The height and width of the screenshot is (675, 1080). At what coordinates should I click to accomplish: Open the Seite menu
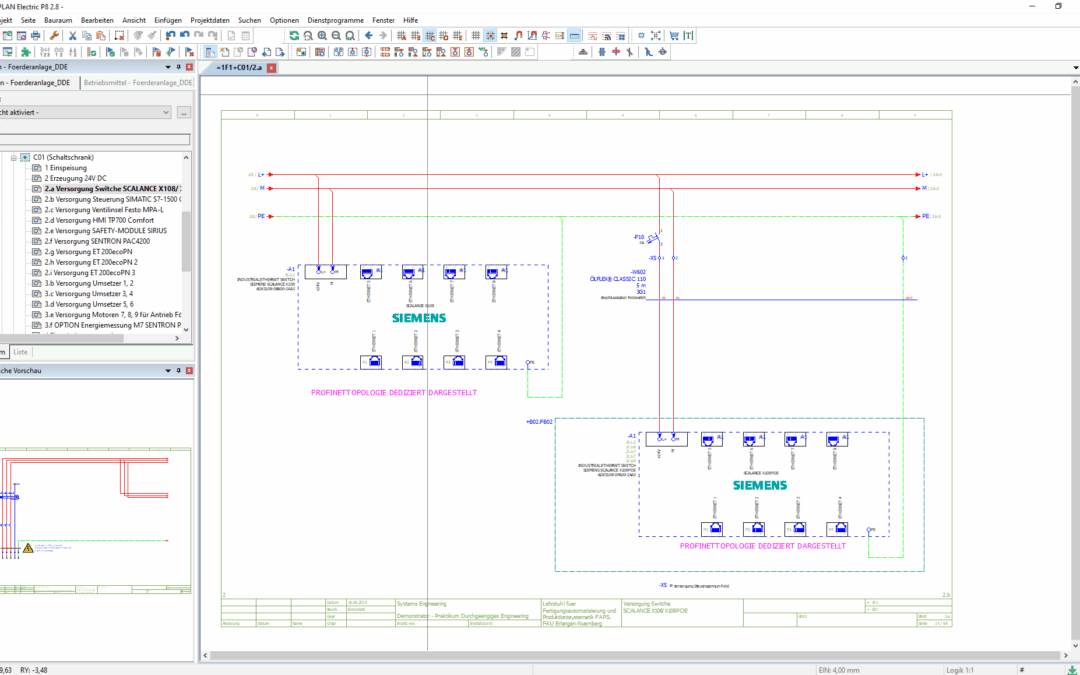coord(28,21)
